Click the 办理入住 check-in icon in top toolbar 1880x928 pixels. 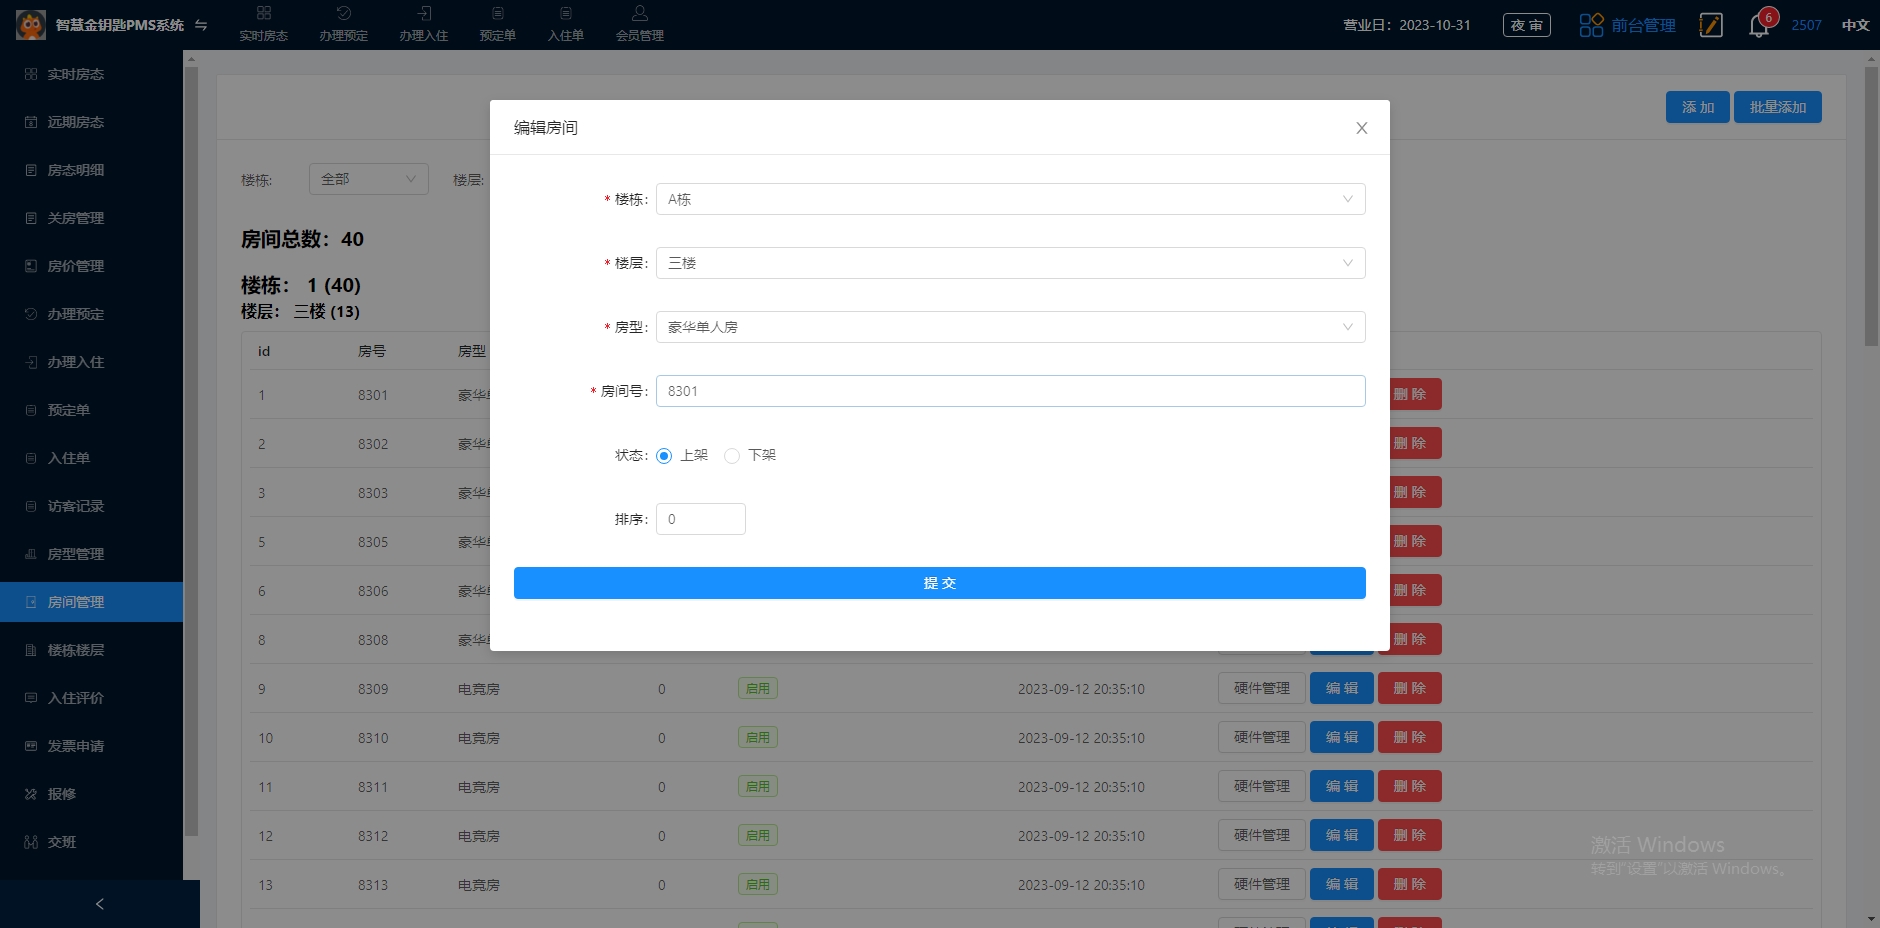[x=423, y=14]
